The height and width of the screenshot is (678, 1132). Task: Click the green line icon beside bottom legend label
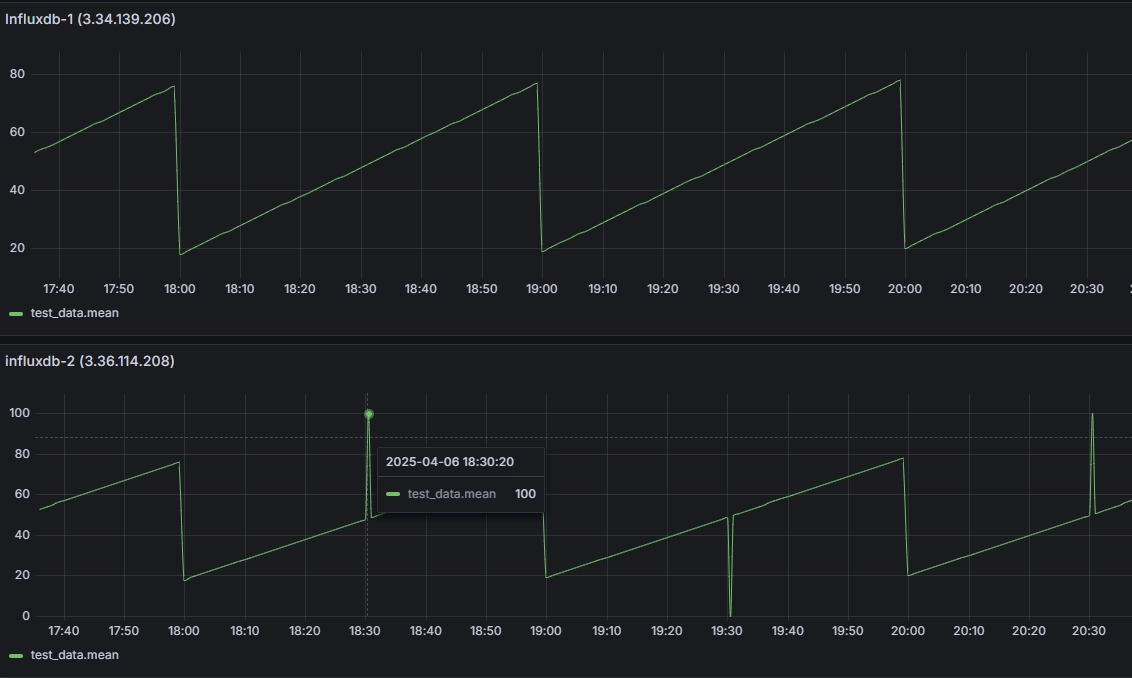[x=14, y=655]
